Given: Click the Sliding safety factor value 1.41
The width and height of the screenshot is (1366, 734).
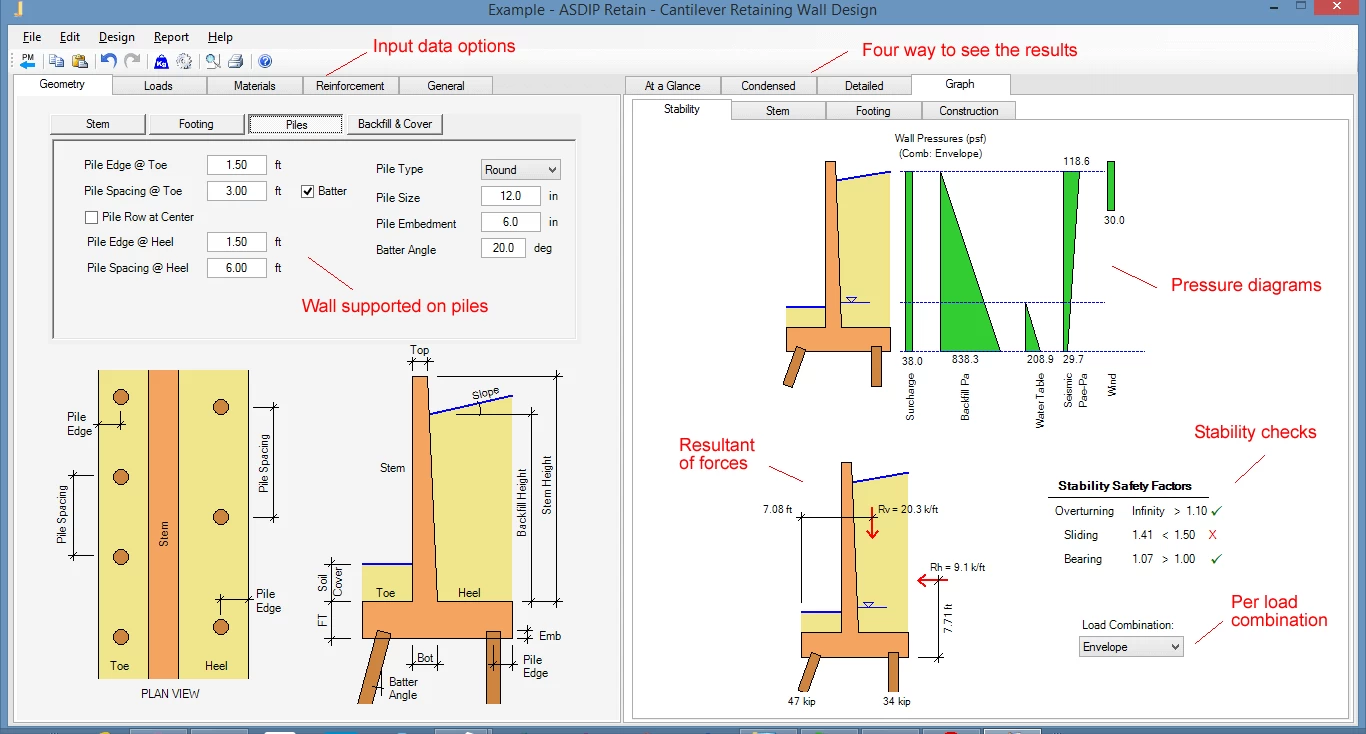Looking at the screenshot, I should click(x=1142, y=535).
